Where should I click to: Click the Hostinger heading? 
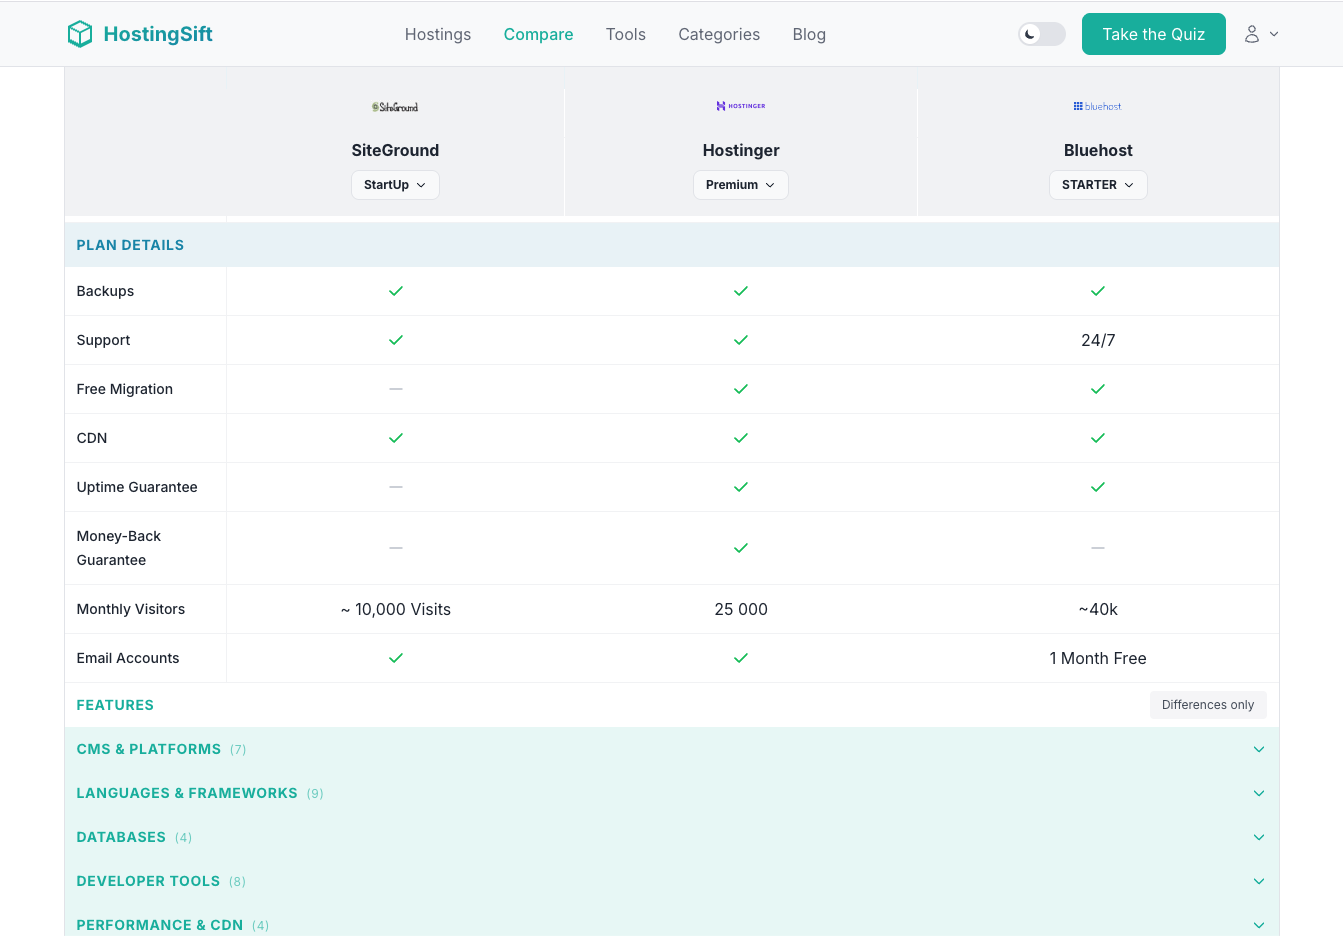741,150
